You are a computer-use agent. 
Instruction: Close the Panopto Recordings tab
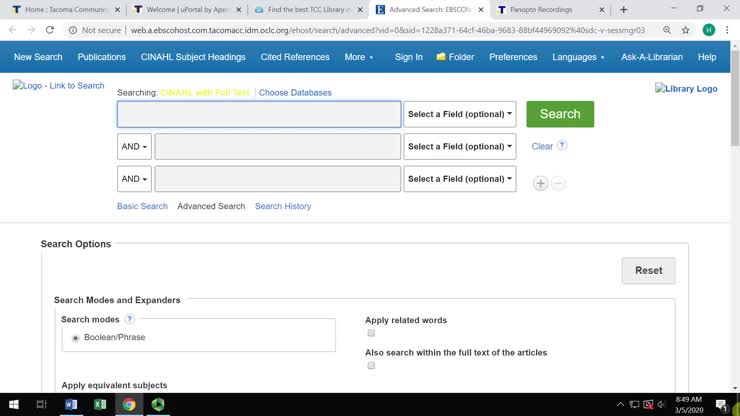coord(602,9)
